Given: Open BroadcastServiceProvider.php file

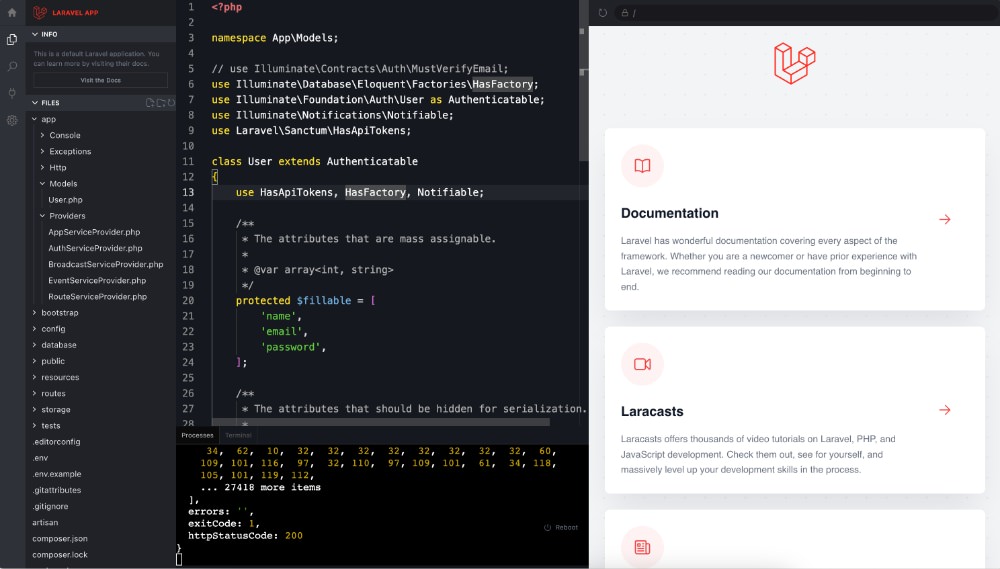Looking at the screenshot, I should (x=105, y=264).
